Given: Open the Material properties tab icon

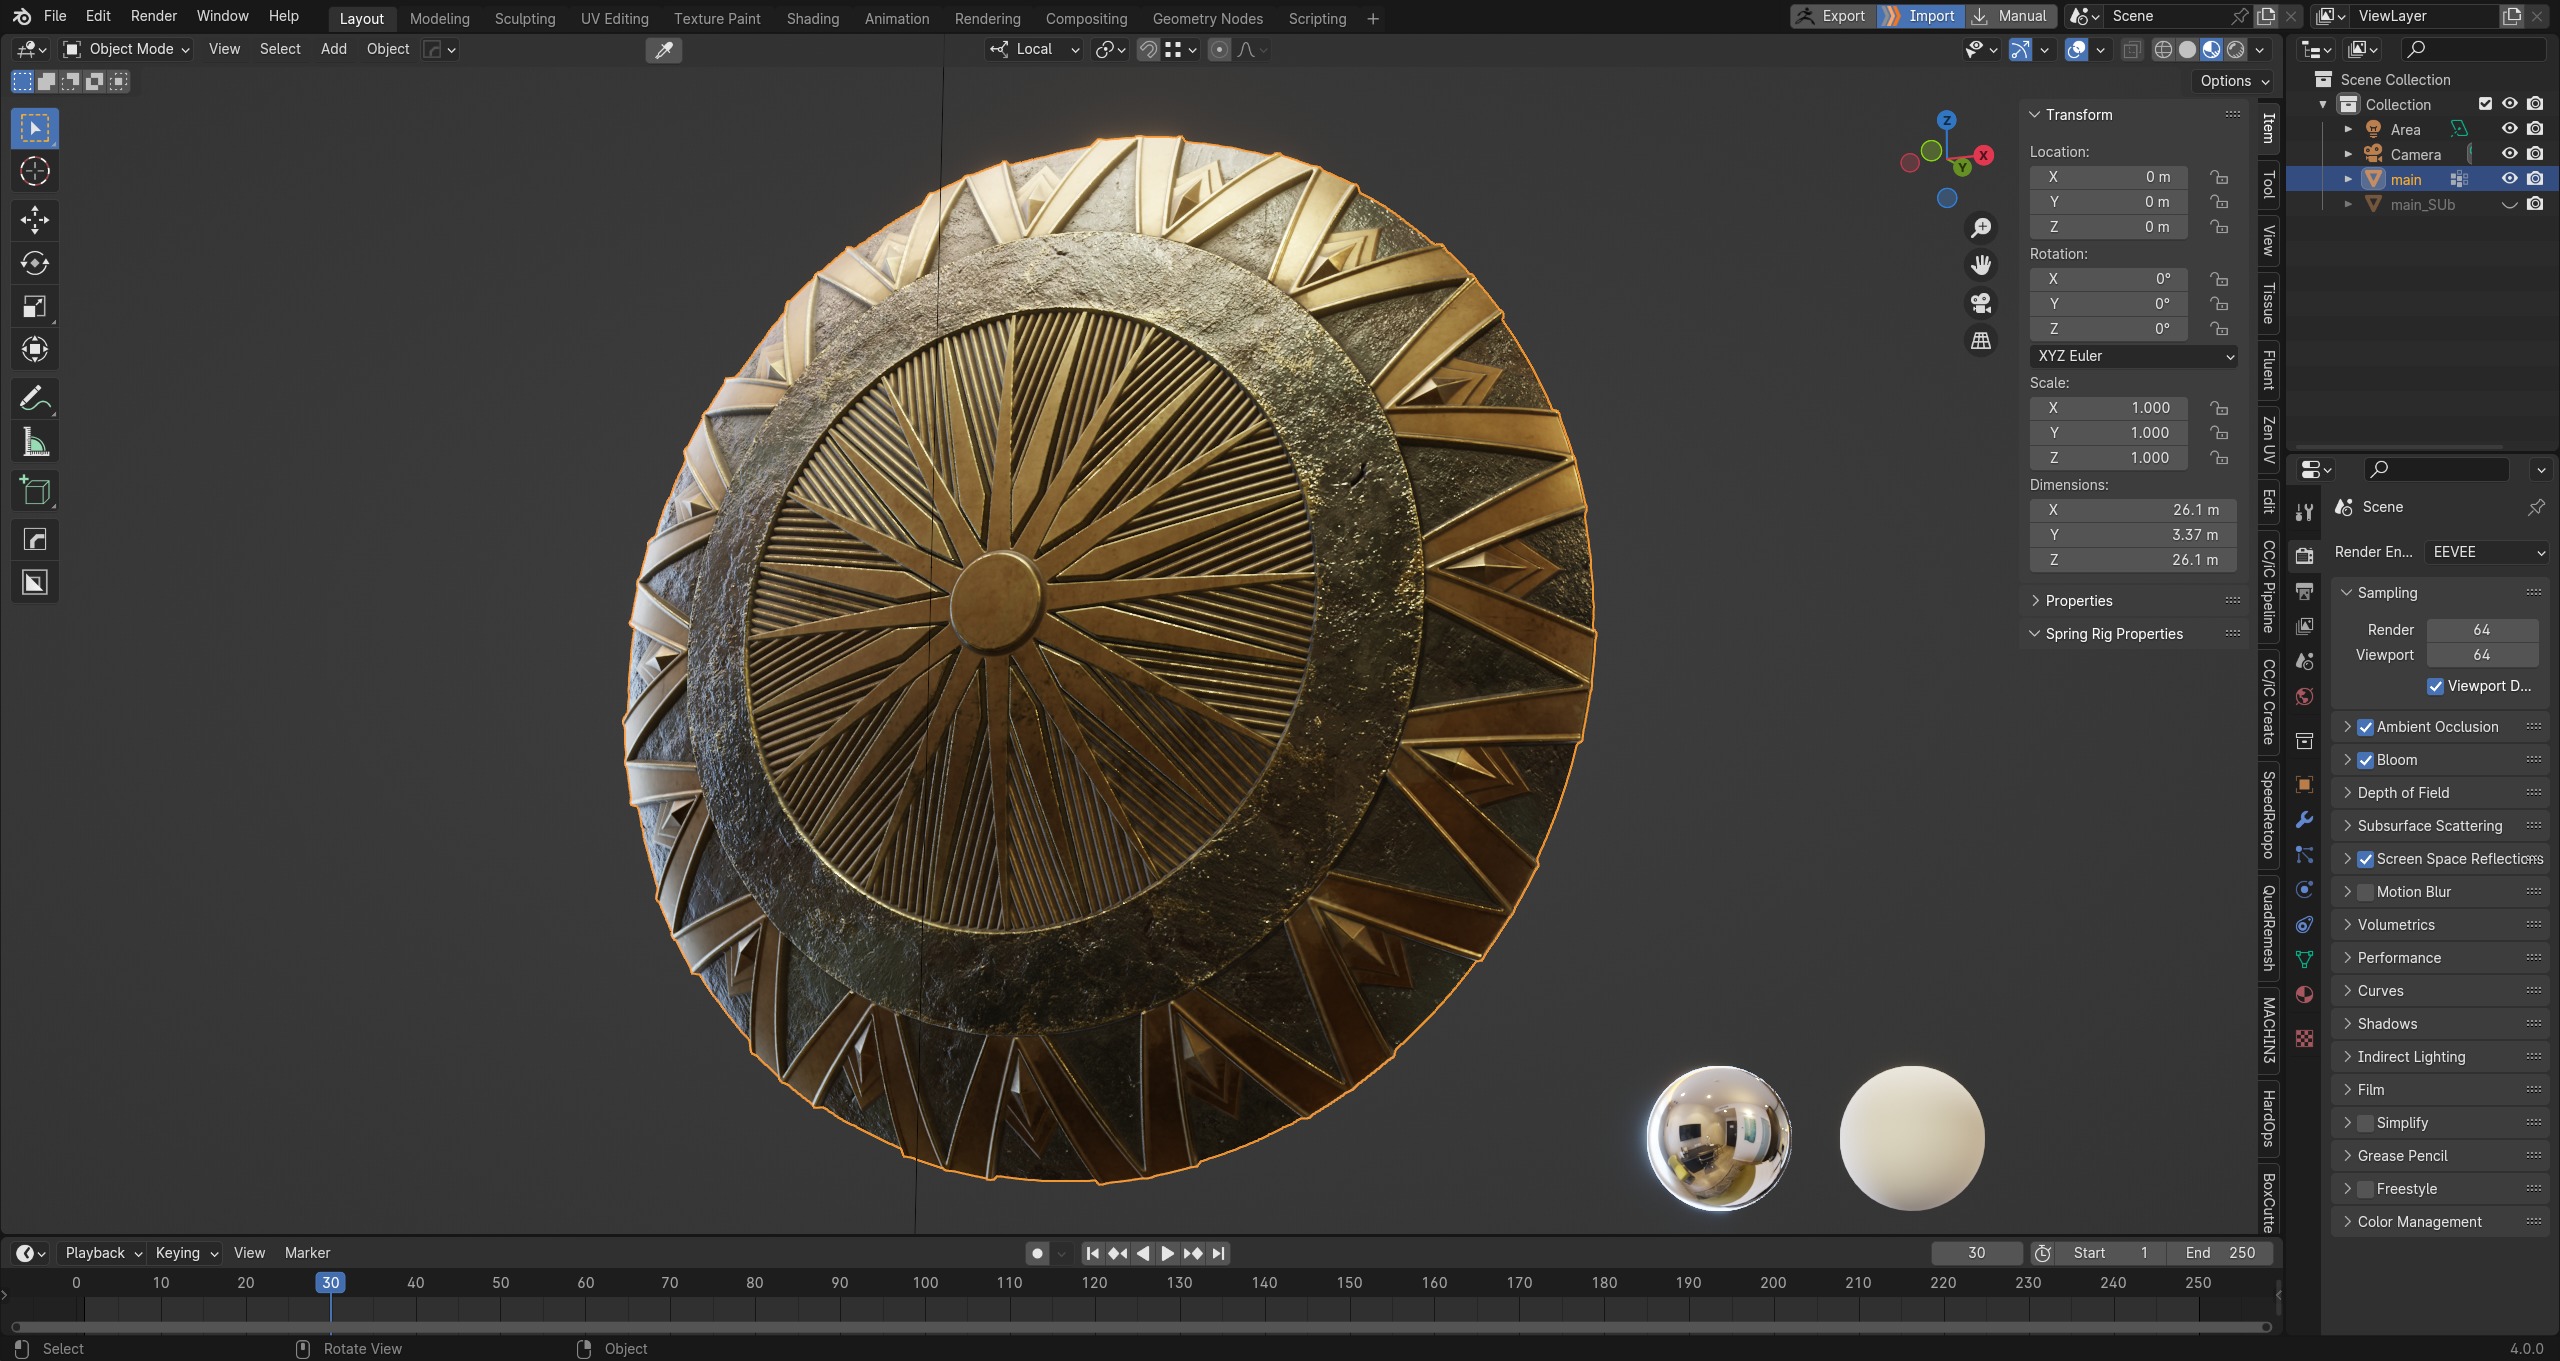Looking at the screenshot, I should (x=2305, y=994).
